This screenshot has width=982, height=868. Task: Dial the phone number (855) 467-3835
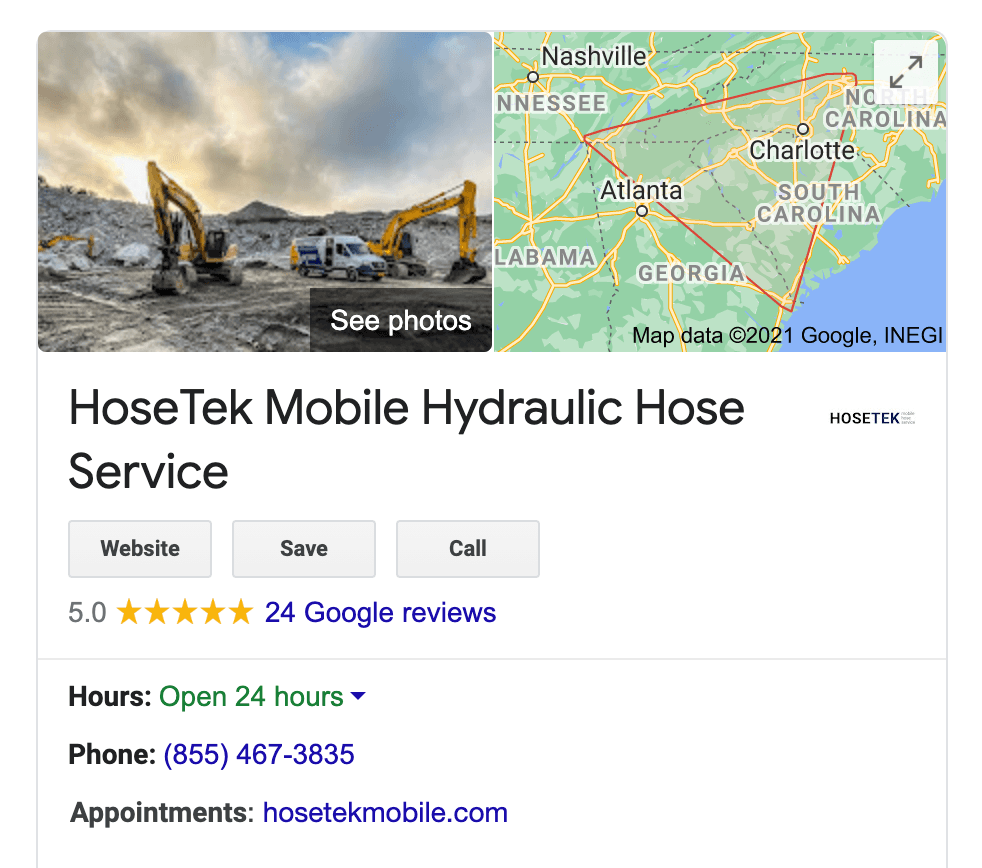(259, 754)
